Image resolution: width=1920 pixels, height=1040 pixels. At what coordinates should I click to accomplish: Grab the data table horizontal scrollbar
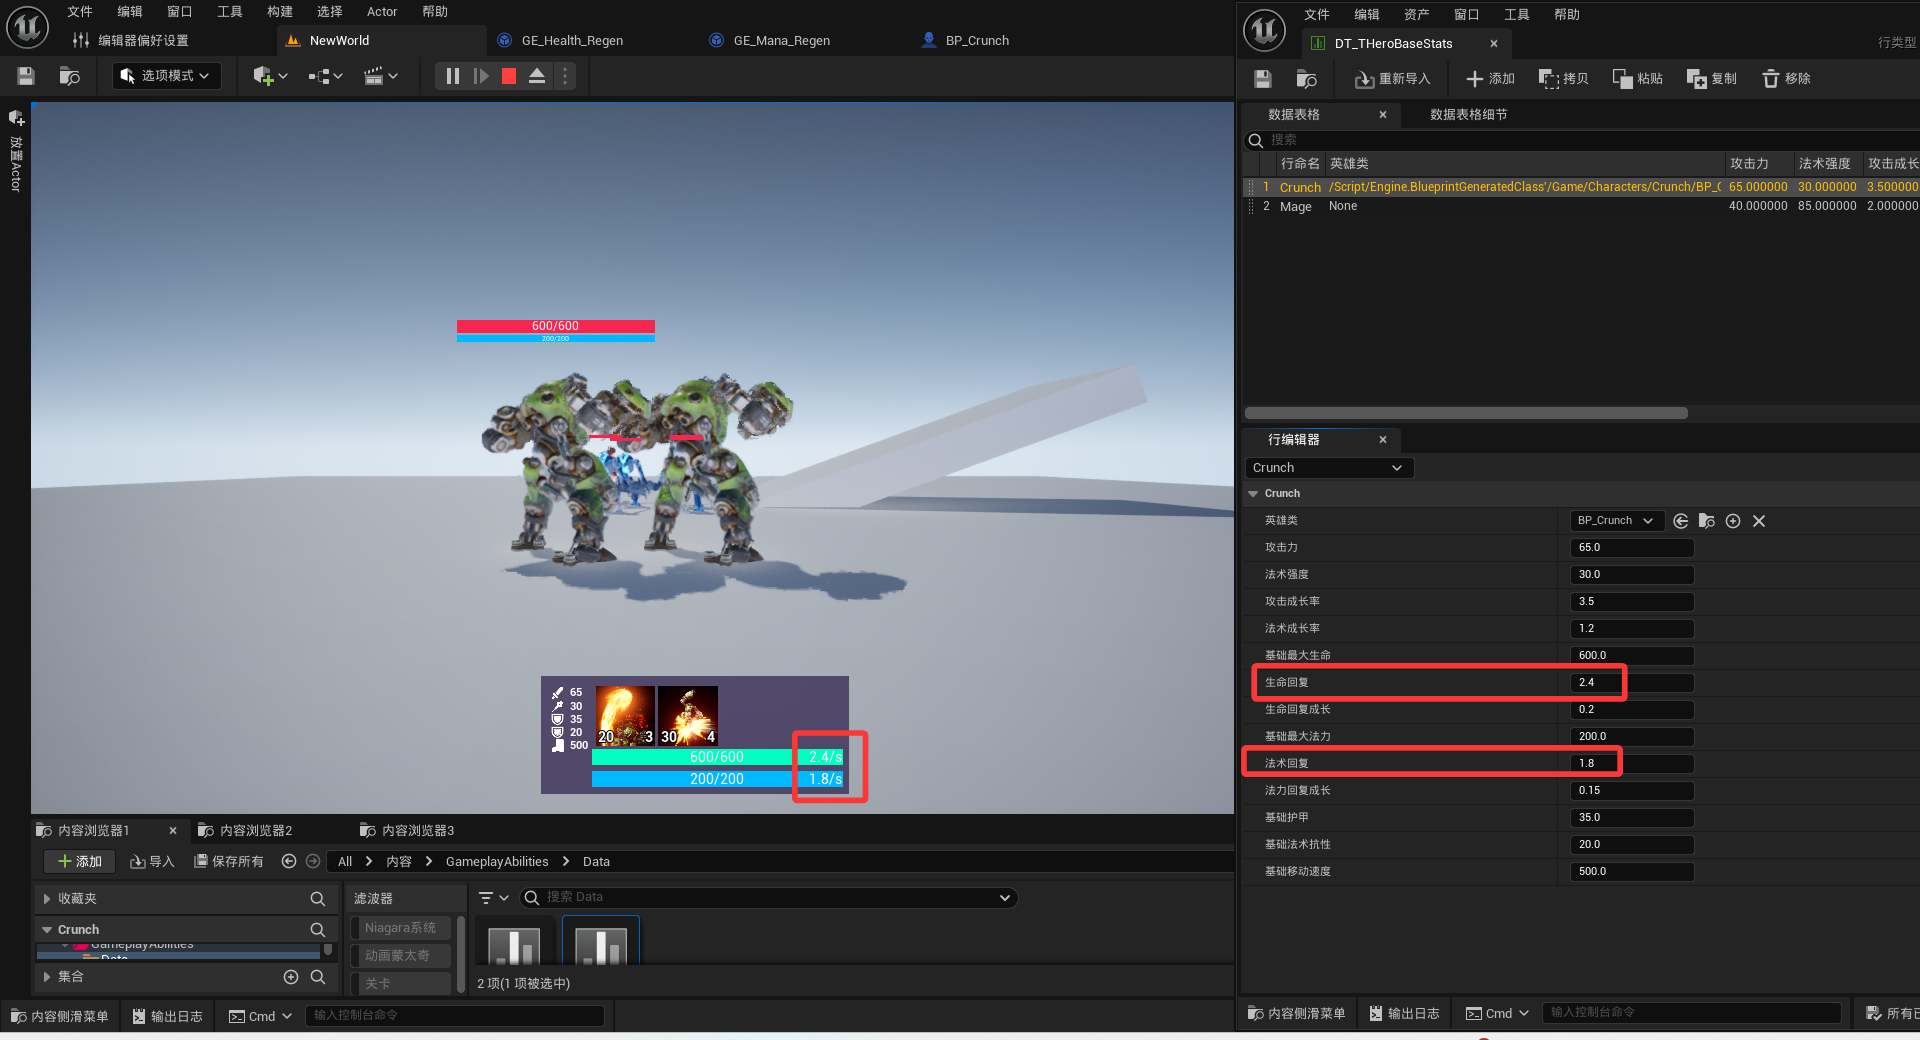tap(1466, 414)
